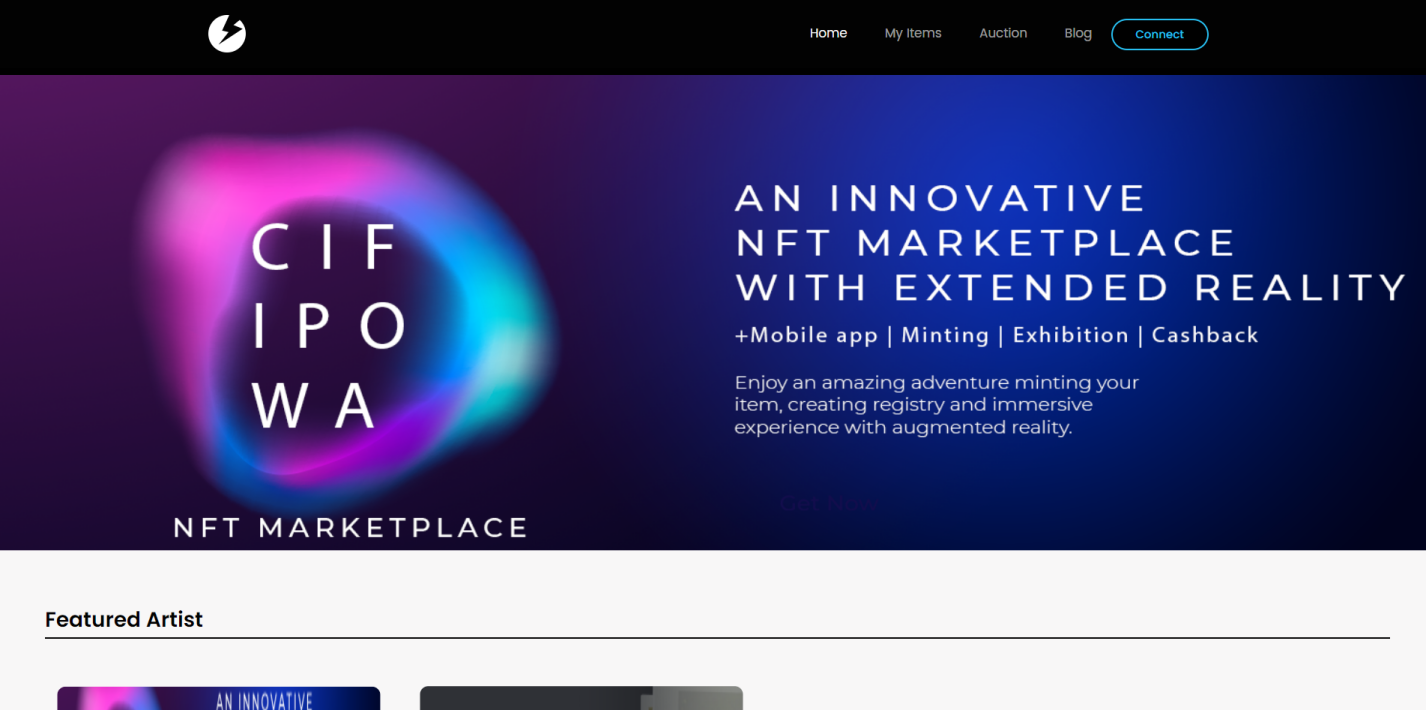Click the 'Exhibition' feature text
The image size is (1426, 710).
[1070, 336]
